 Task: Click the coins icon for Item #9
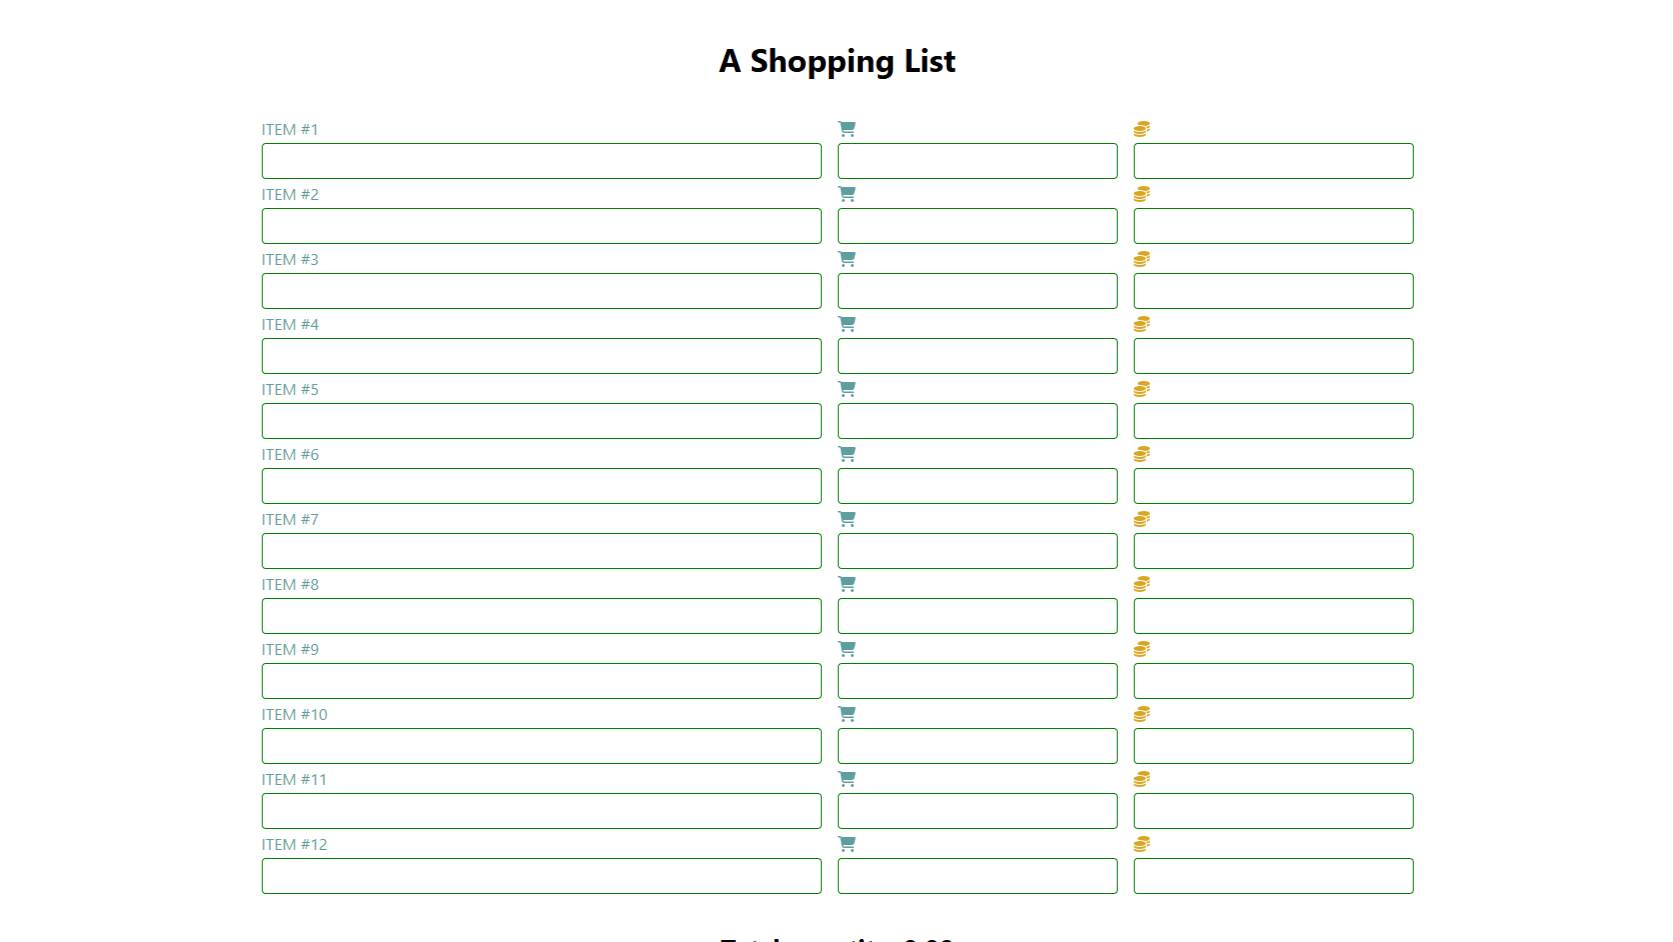(x=1142, y=649)
